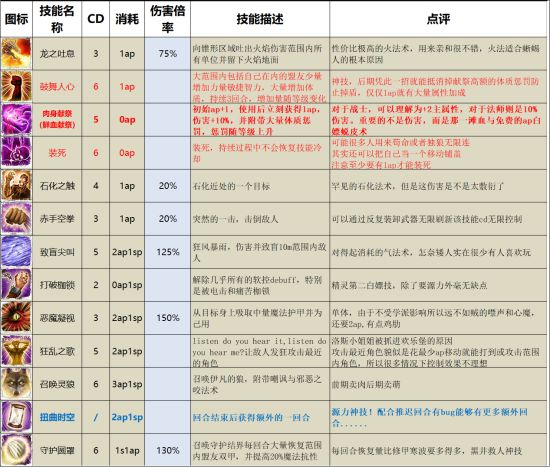
Task: Select the 20% damage cell for 赤手空拳
Action: coord(168,219)
